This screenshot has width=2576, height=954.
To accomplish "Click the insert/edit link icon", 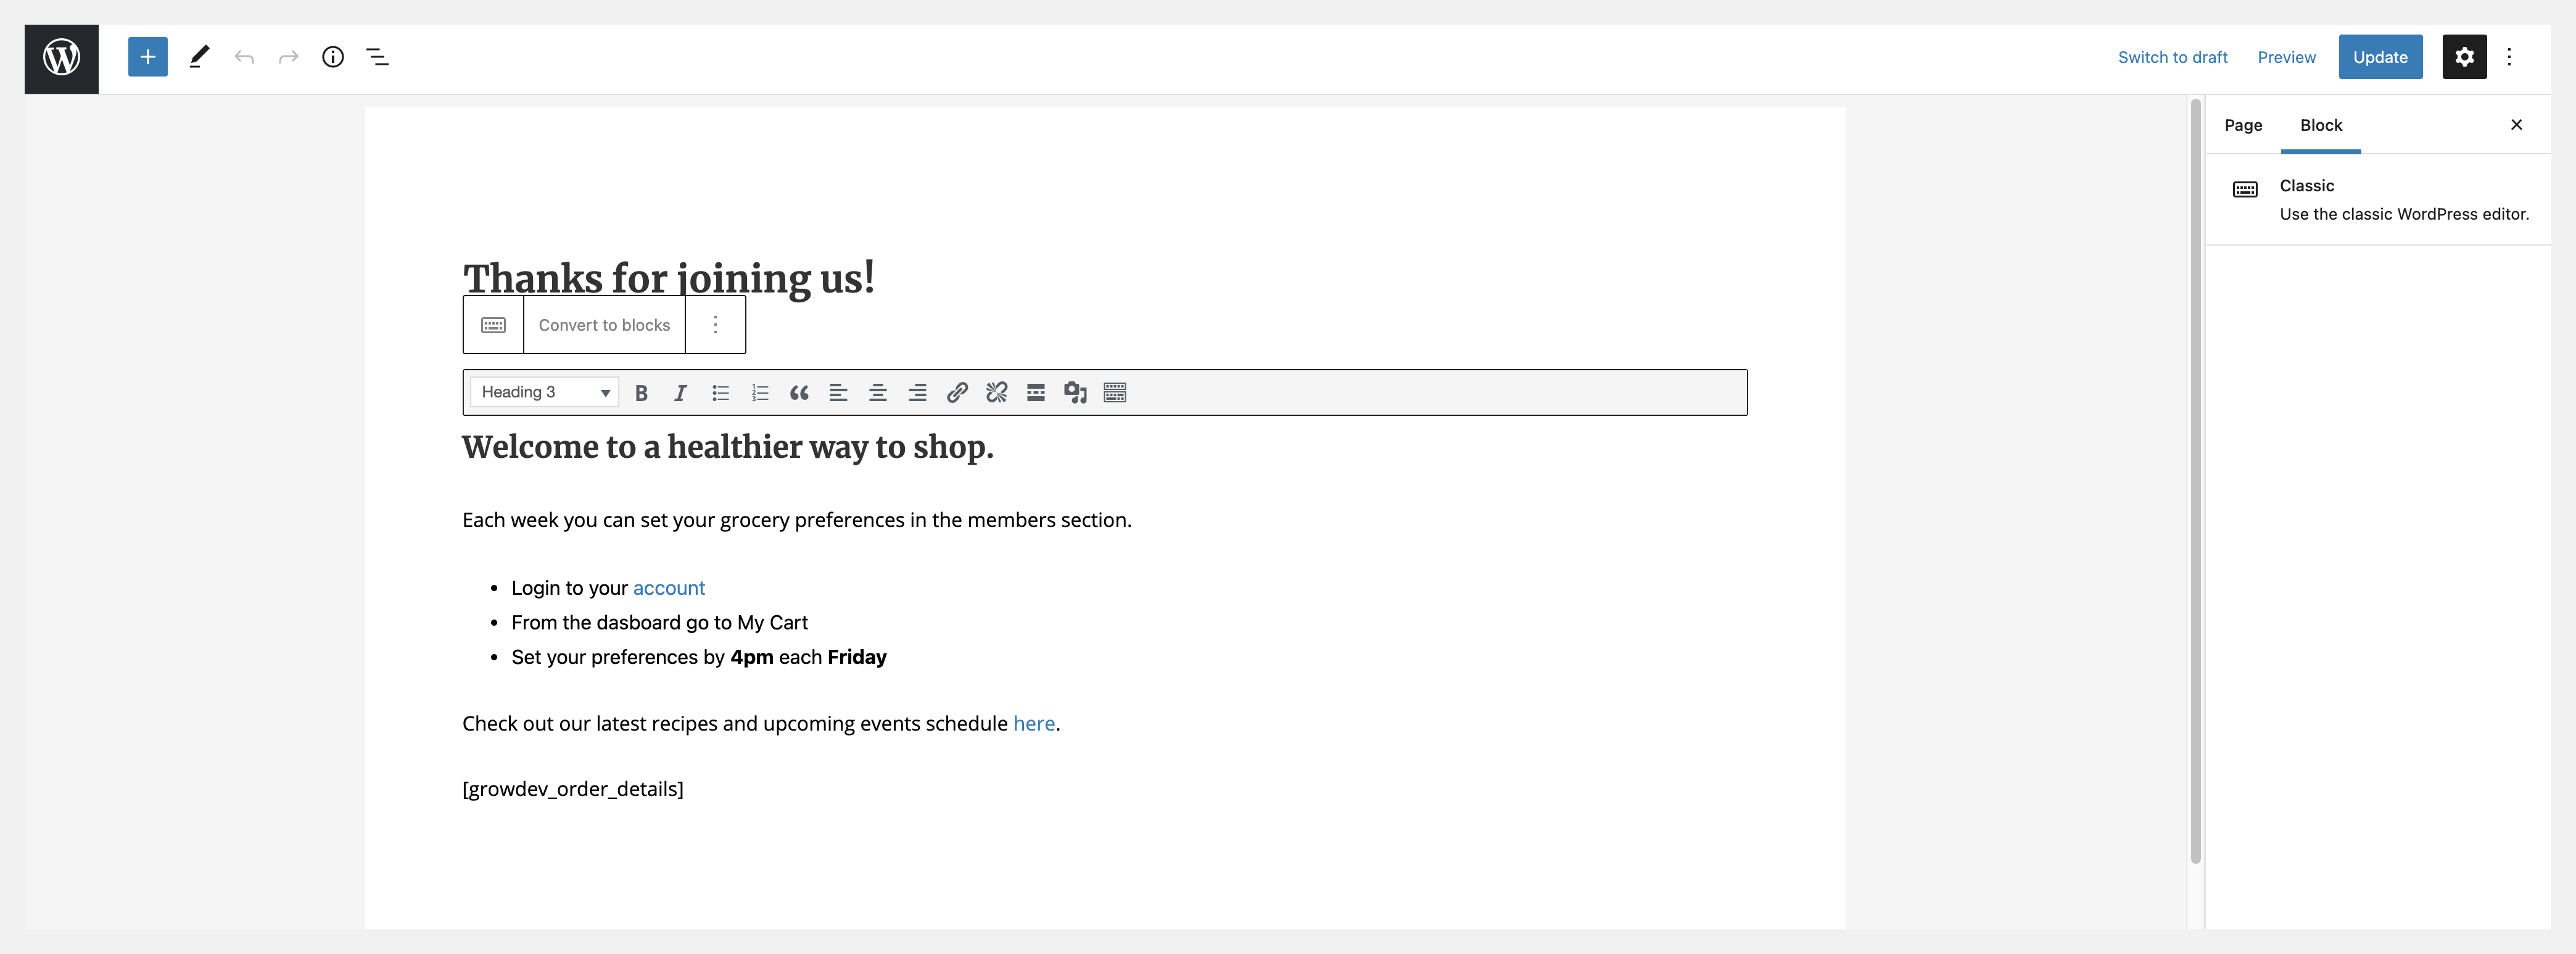I will click(957, 393).
